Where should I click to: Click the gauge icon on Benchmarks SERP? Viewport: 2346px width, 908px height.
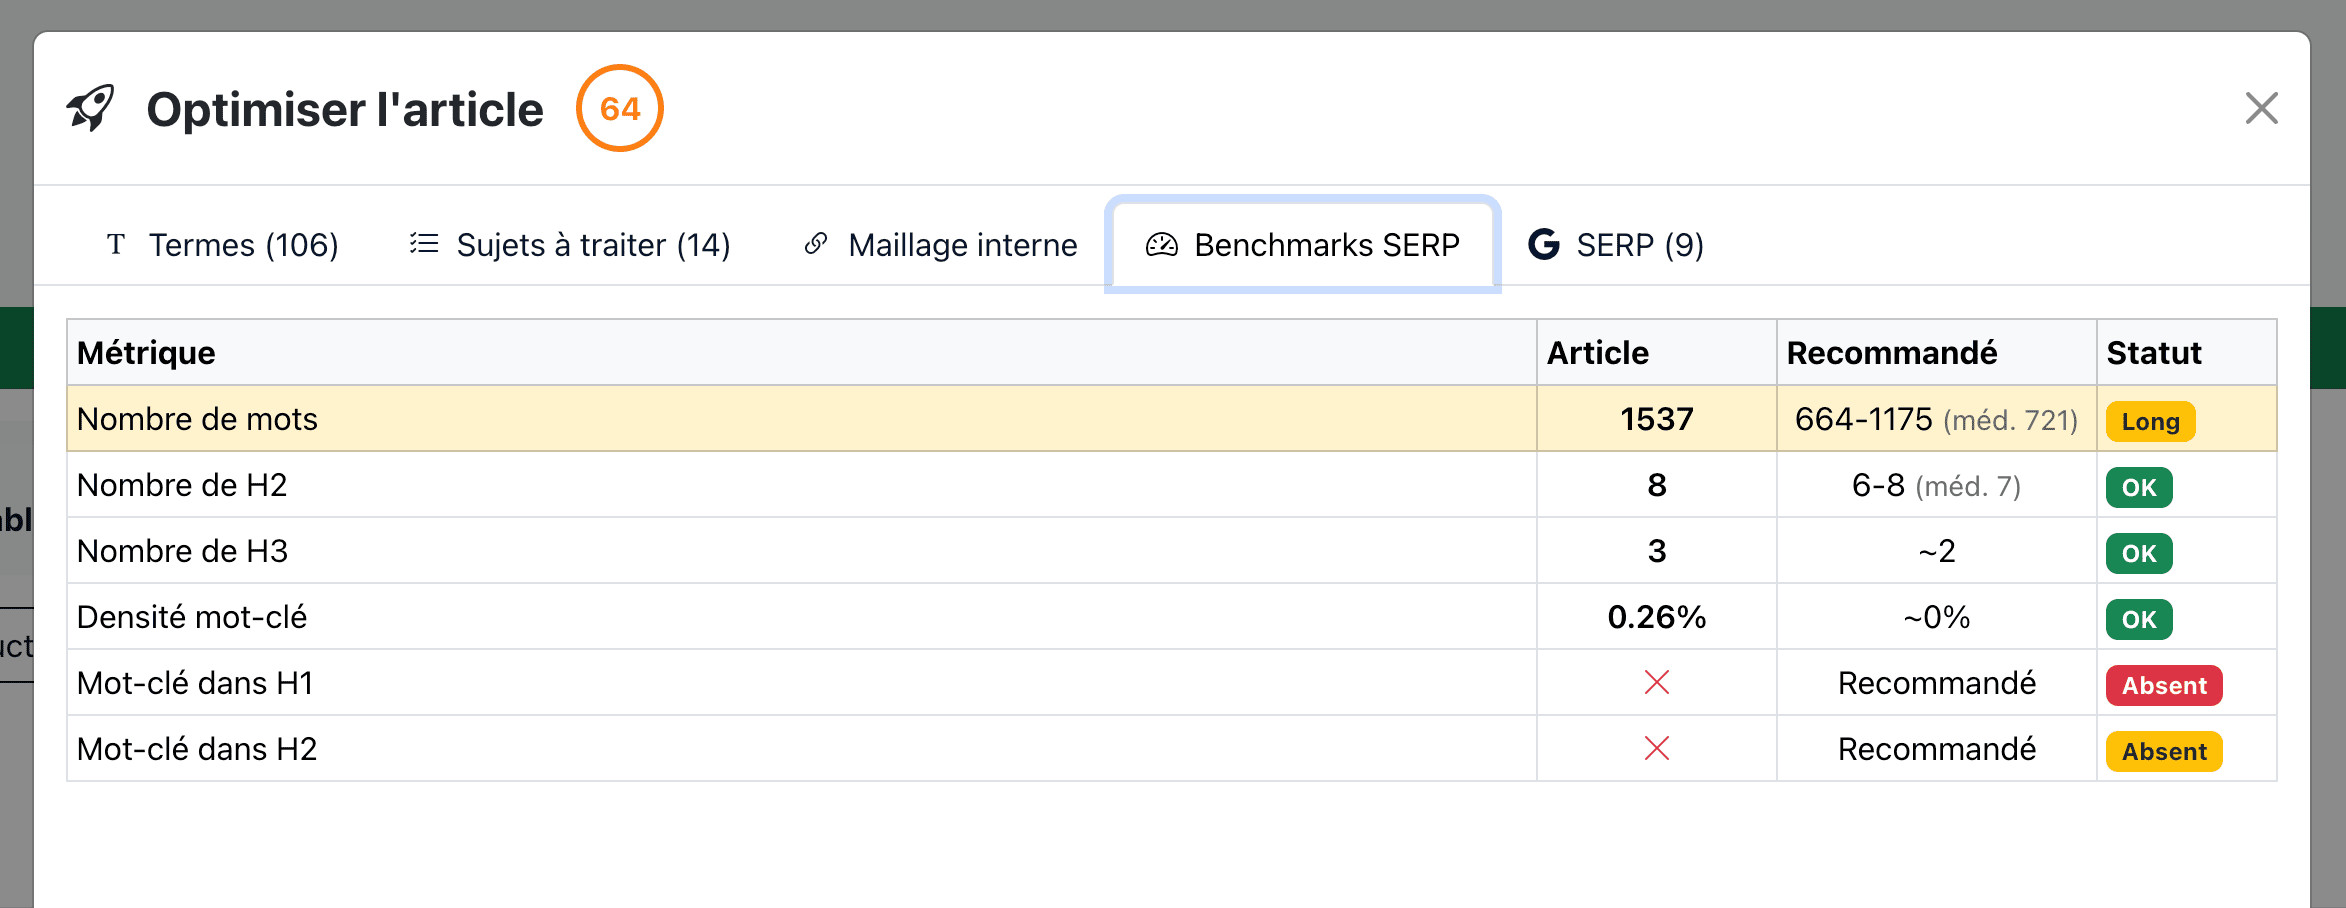(1161, 245)
